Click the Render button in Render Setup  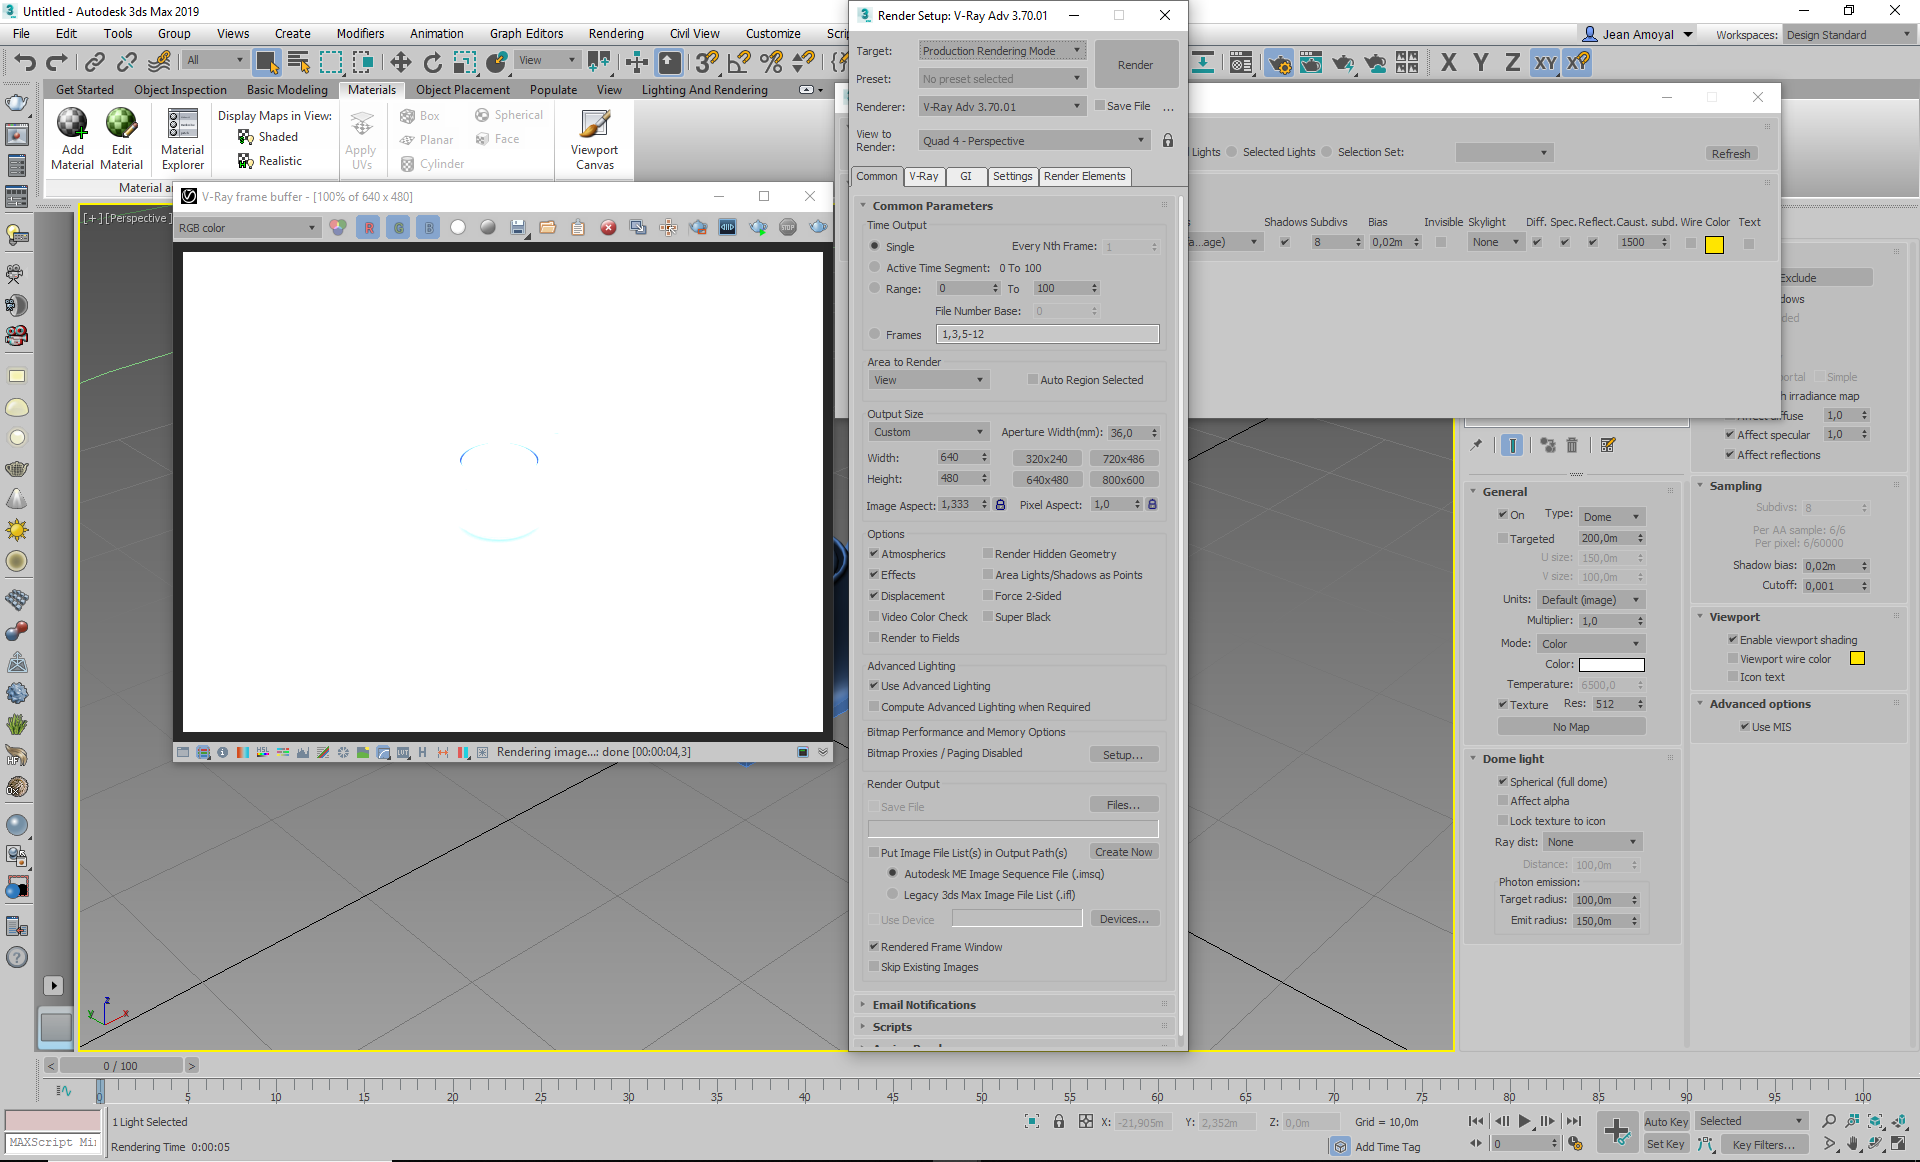pos(1135,65)
